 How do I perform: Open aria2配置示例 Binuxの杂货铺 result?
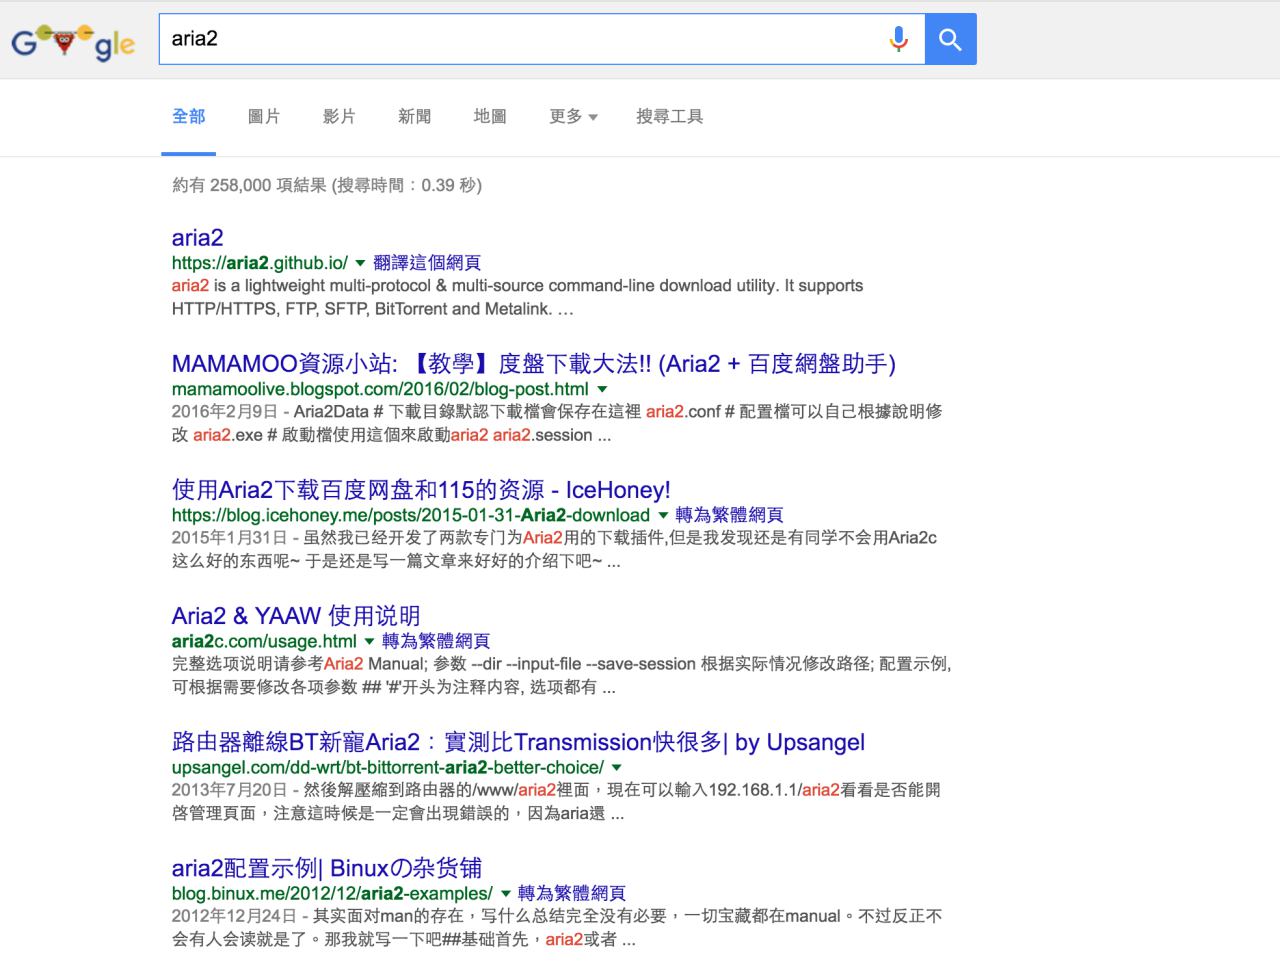tap(327, 868)
